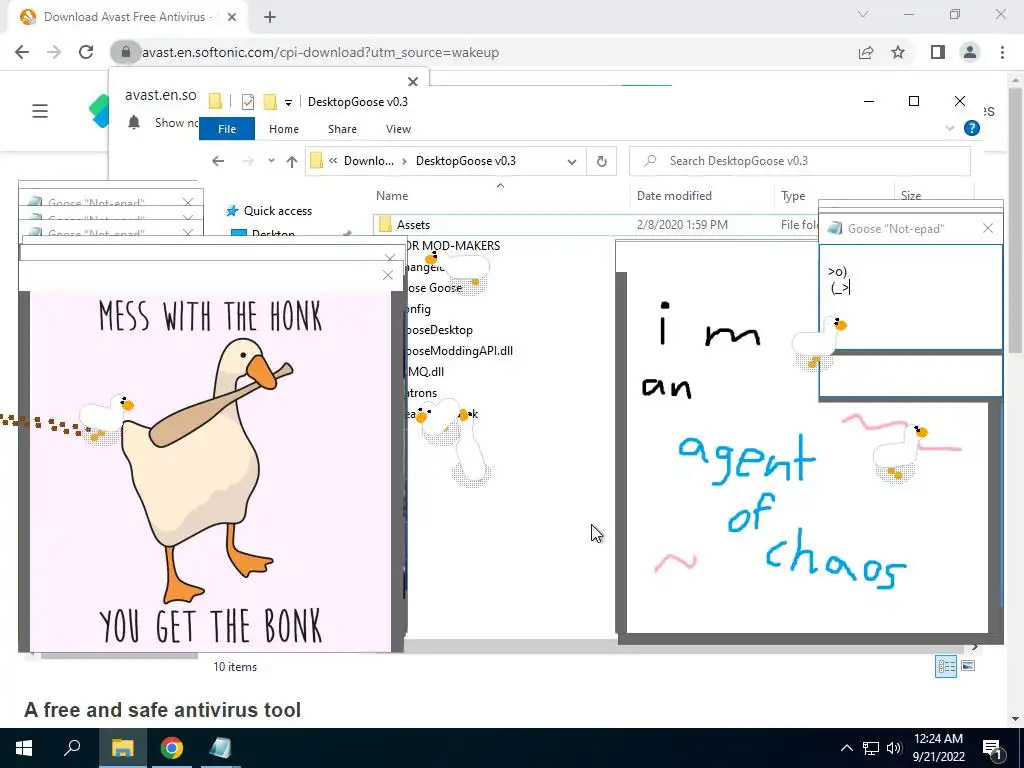1024x768 pixels.
Task: Open address bar history dropdown in Explorer
Action: [571, 161]
